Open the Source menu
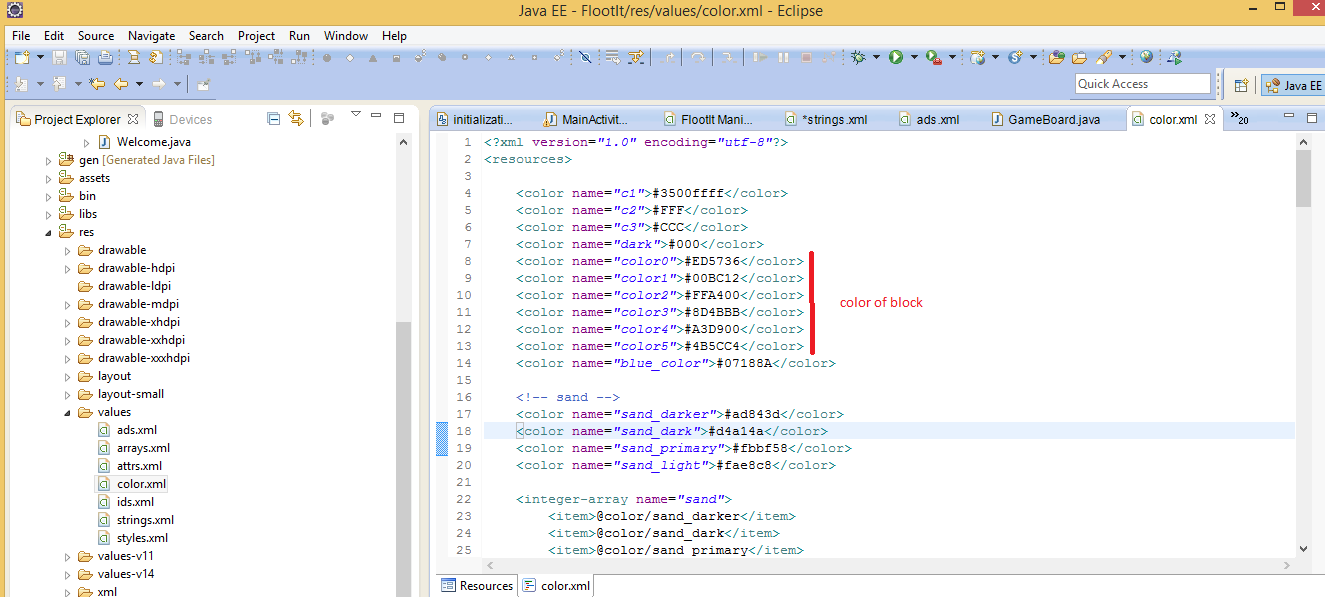1325x597 pixels. point(96,35)
